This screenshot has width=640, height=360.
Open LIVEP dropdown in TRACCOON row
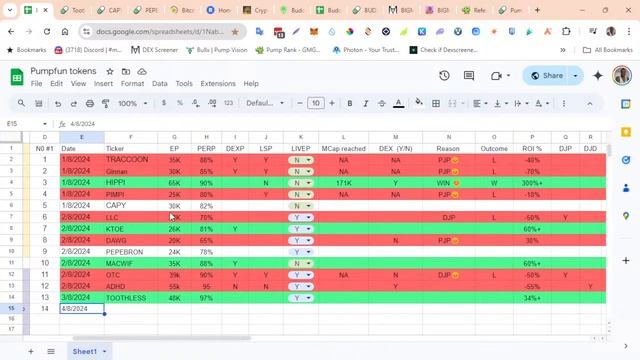click(x=301, y=160)
